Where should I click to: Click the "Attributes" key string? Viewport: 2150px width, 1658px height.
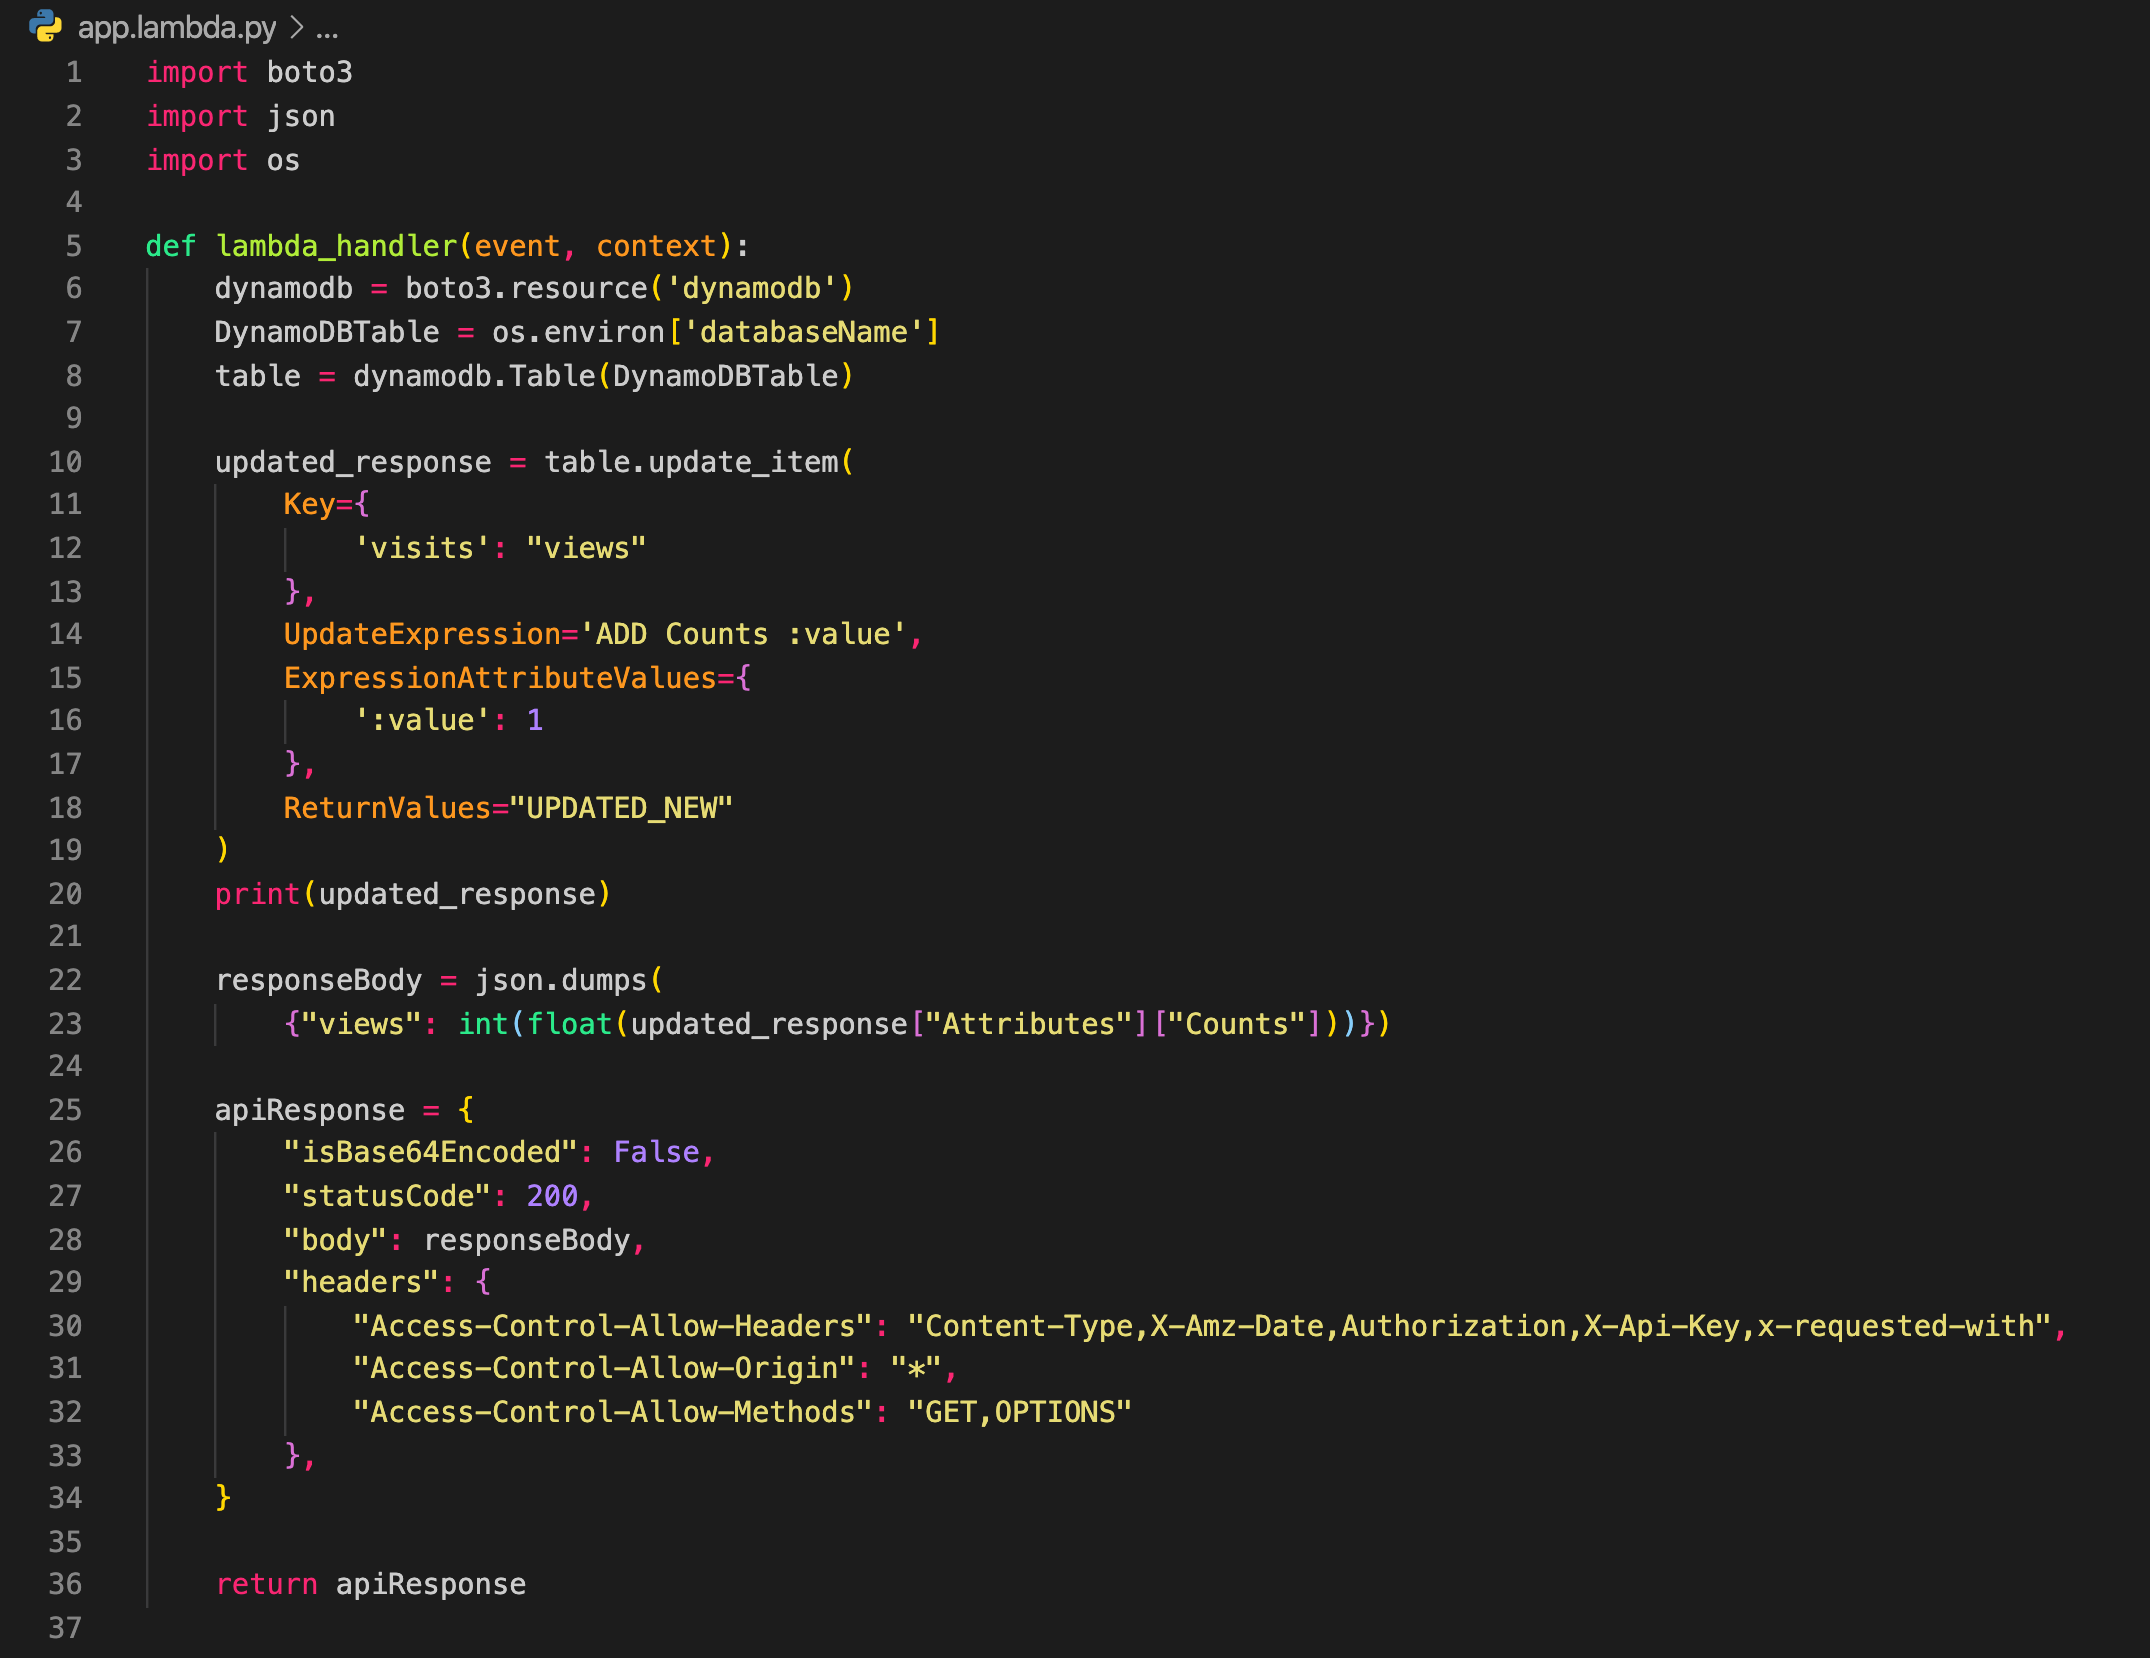point(1029,1024)
